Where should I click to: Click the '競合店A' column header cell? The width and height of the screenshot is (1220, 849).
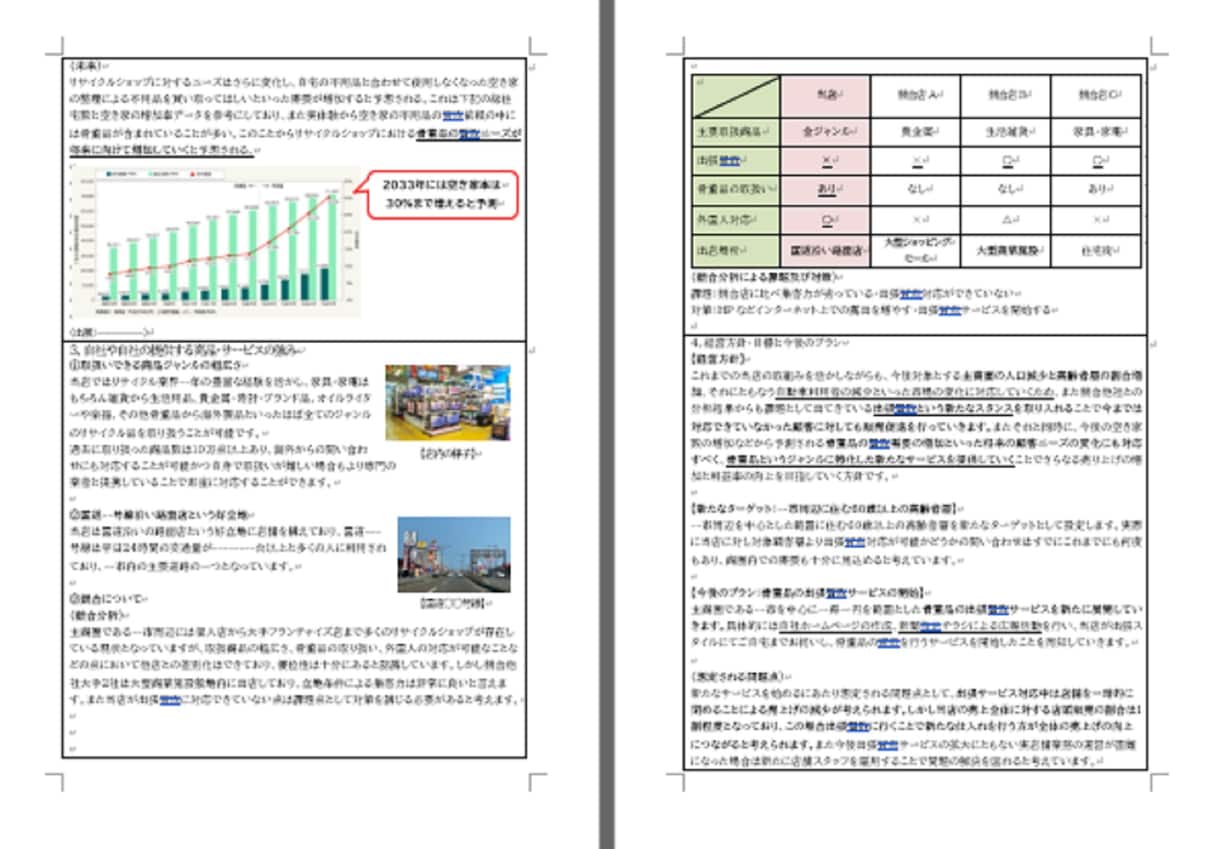coord(915,96)
